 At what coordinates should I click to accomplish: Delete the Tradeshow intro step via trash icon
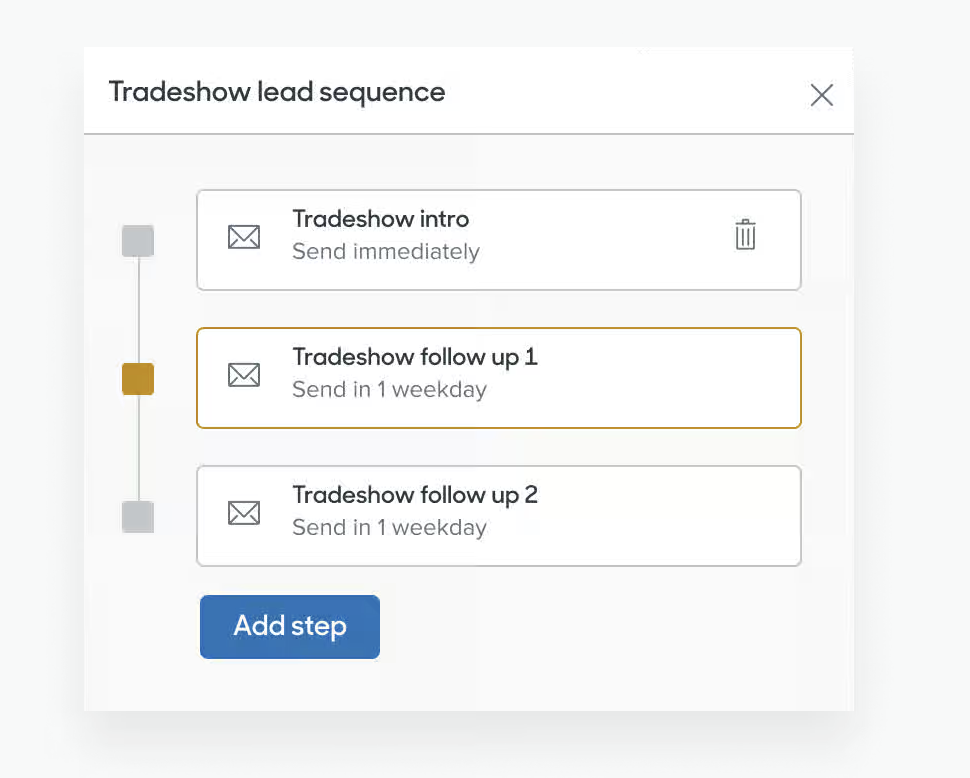pyautogui.click(x=745, y=235)
